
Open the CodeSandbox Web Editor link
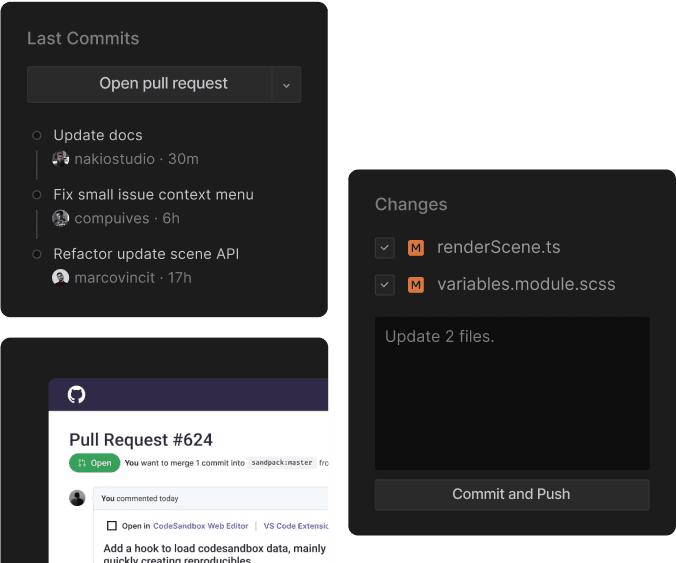coord(200,526)
